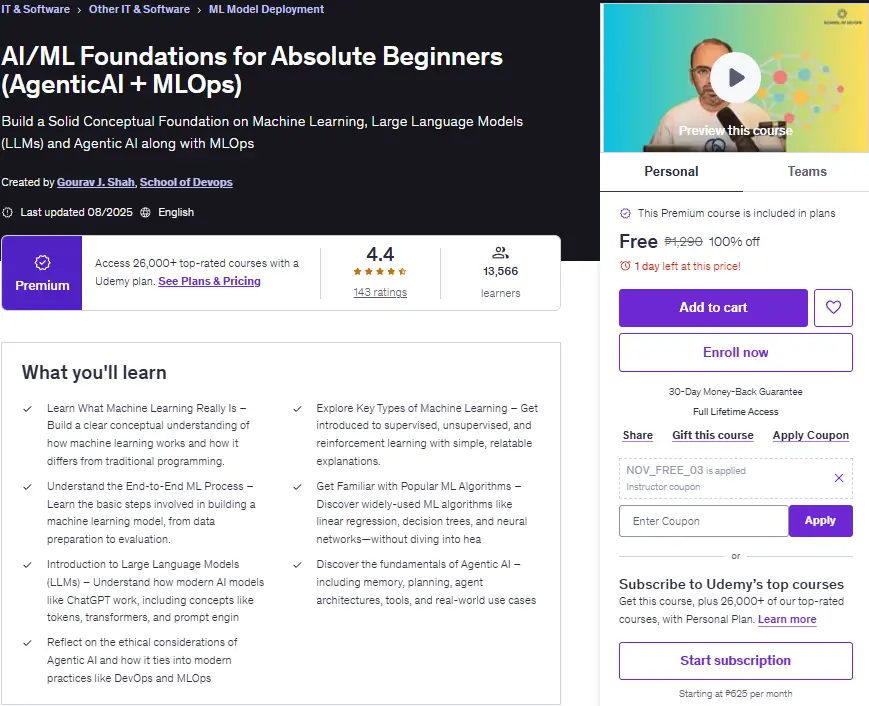Click the Start subscription button
Viewport: 869px width, 706px height.
pos(735,661)
